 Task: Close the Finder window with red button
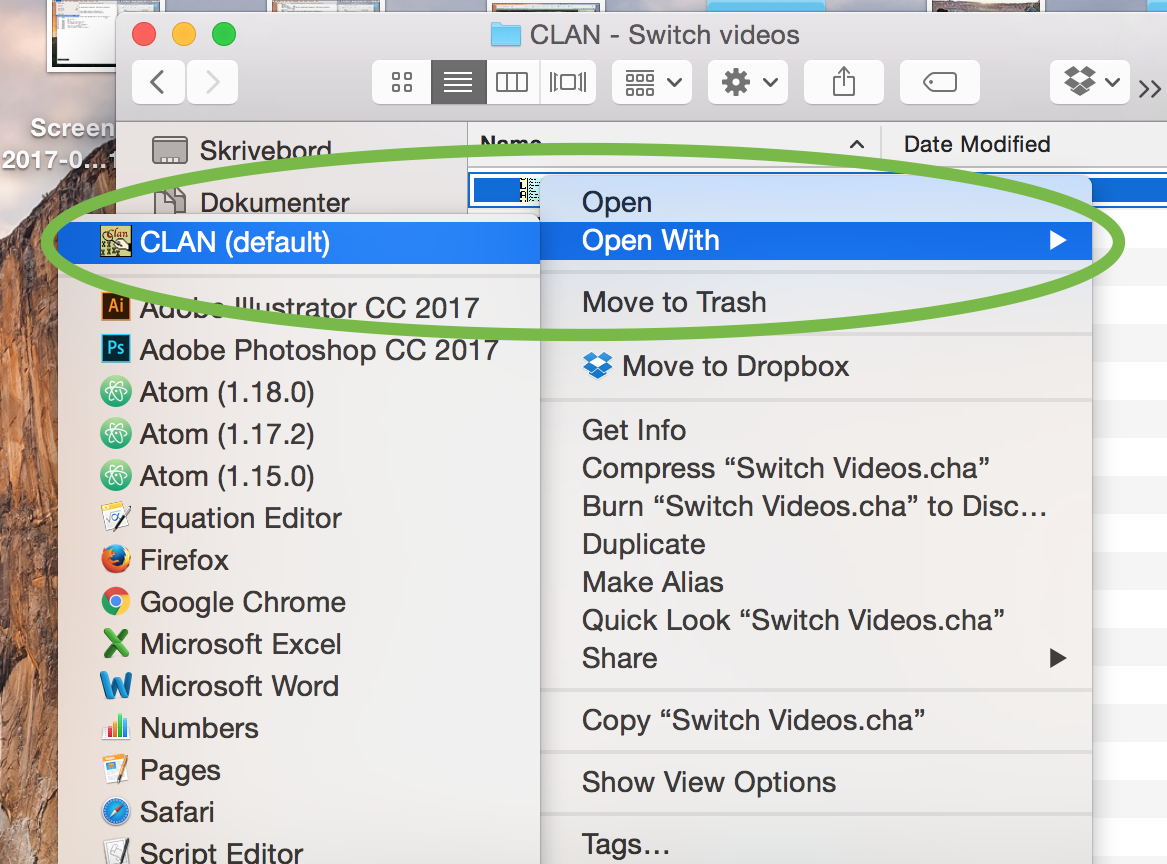click(x=144, y=34)
